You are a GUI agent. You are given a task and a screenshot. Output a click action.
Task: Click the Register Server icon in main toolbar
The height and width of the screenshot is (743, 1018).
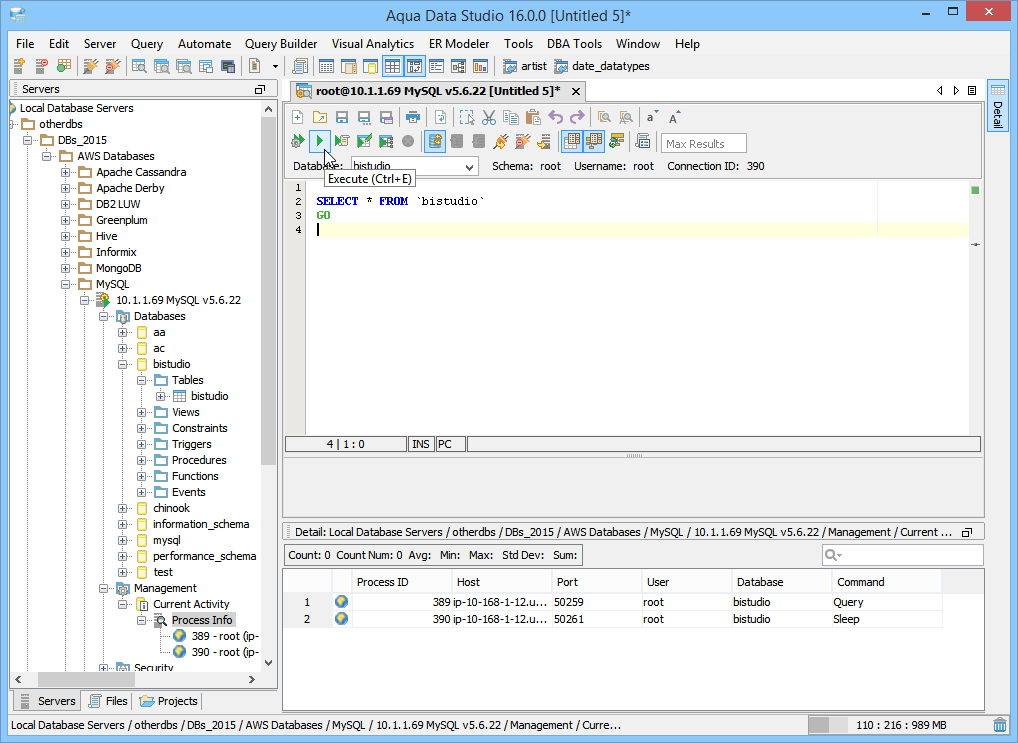click(x=19, y=66)
